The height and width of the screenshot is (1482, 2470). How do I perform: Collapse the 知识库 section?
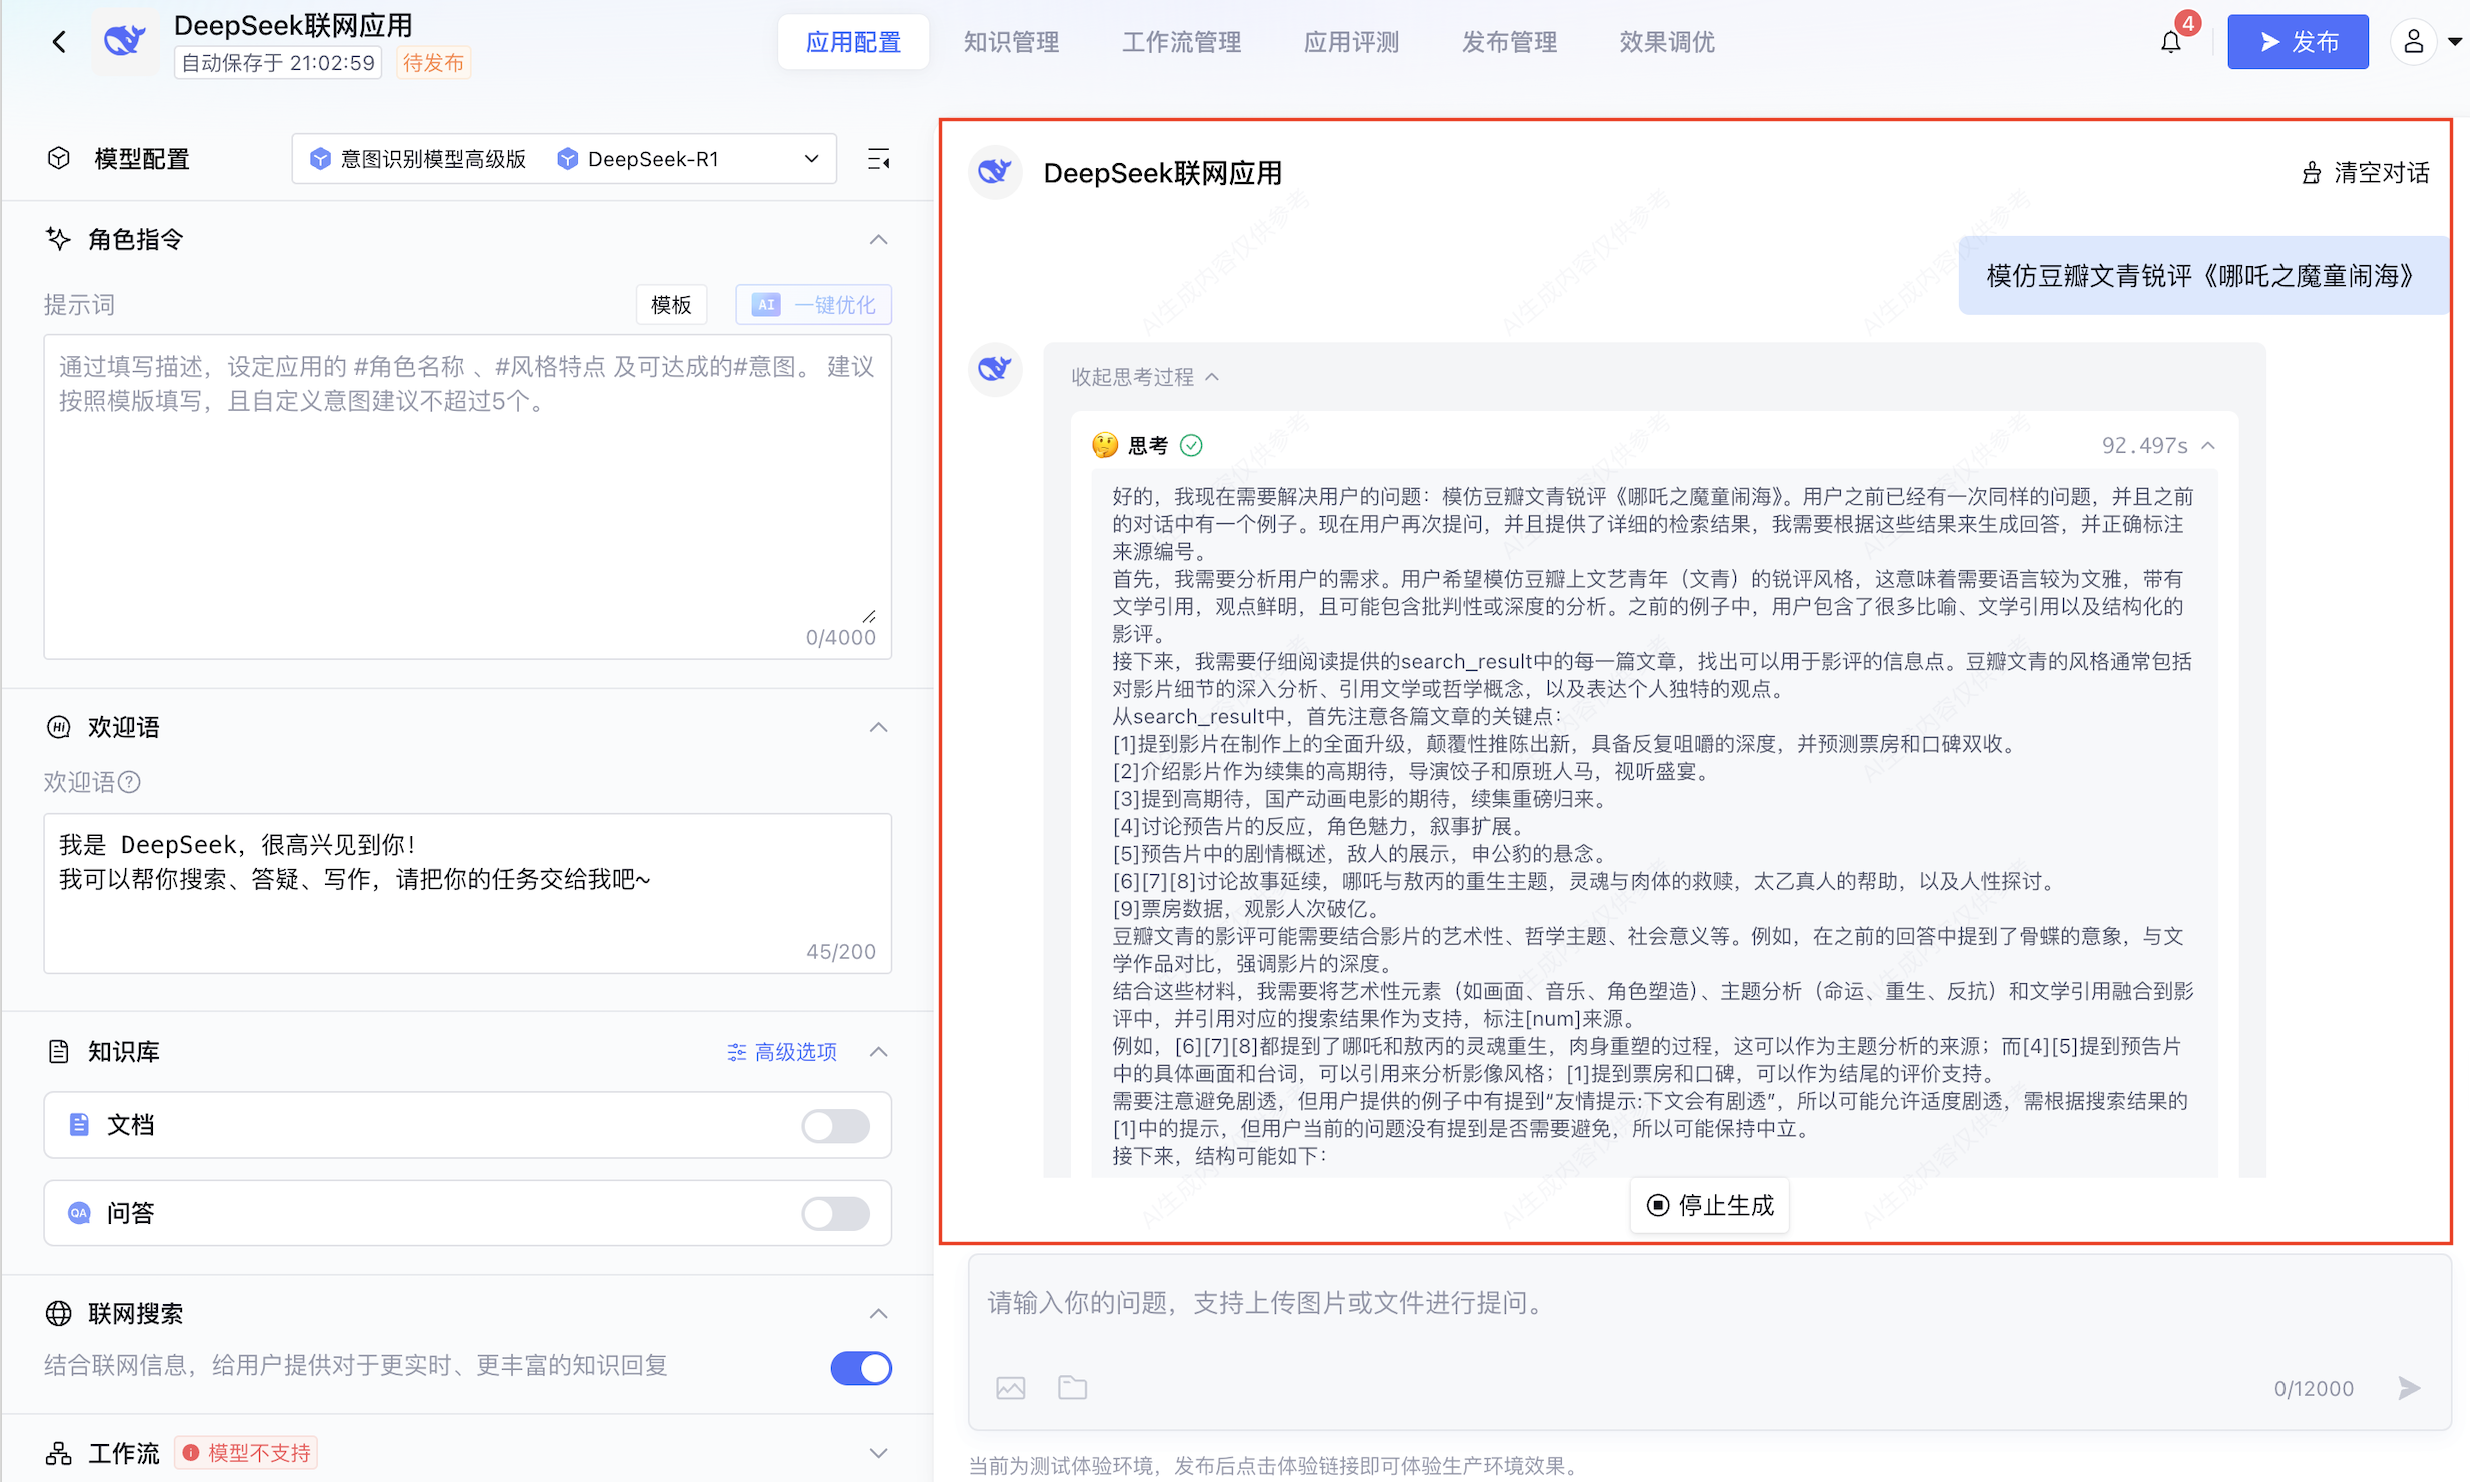[x=878, y=1051]
